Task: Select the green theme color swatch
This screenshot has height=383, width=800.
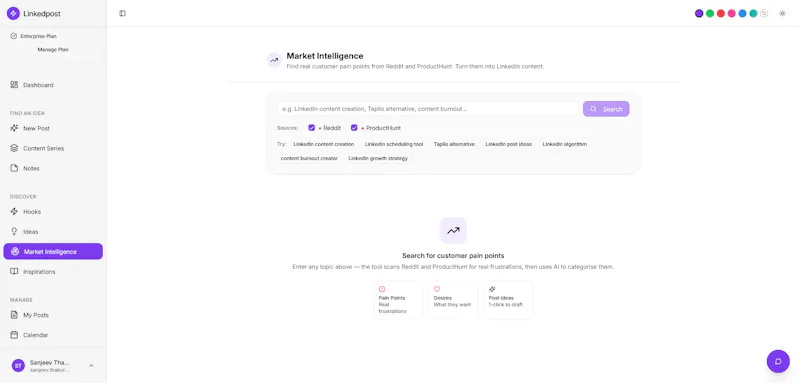Action: pos(710,14)
